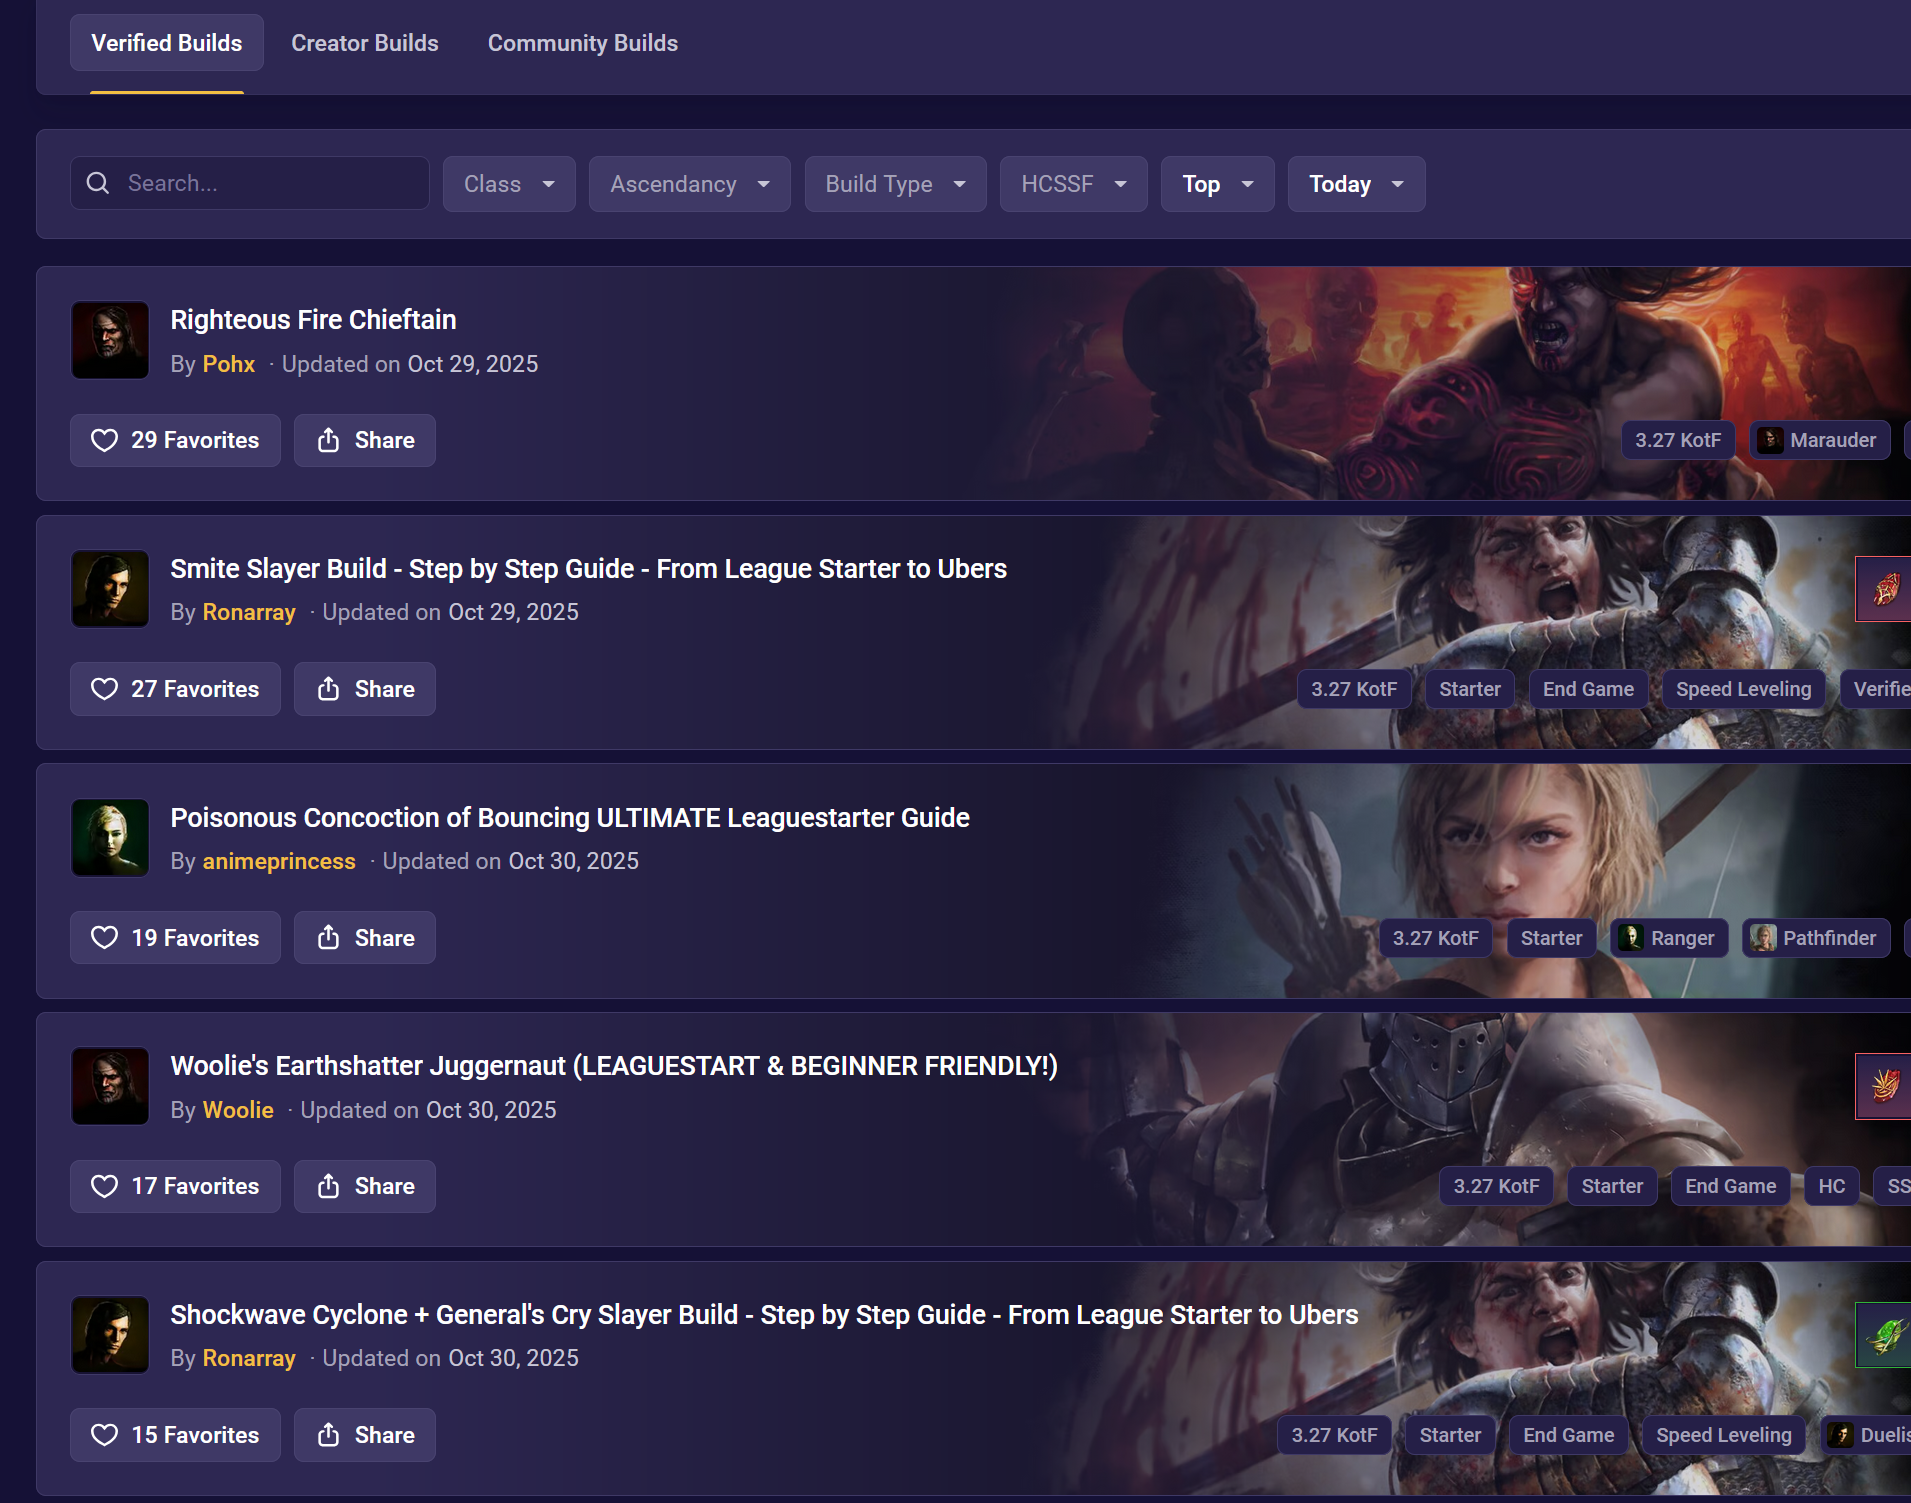Screen dimensions: 1911x1503
Task: Expand the Class filter dropdown
Action: pyautogui.click(x=509, y=184)
